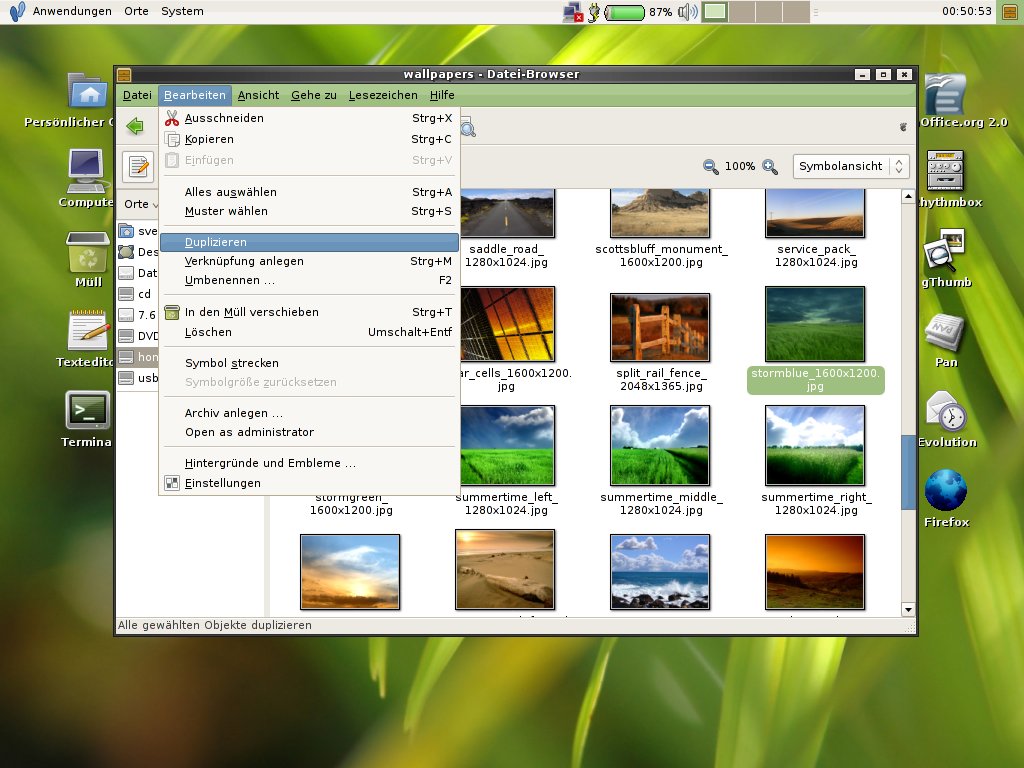
Task: Select the DVD drive sidebar entry
Action: point(138,336)
